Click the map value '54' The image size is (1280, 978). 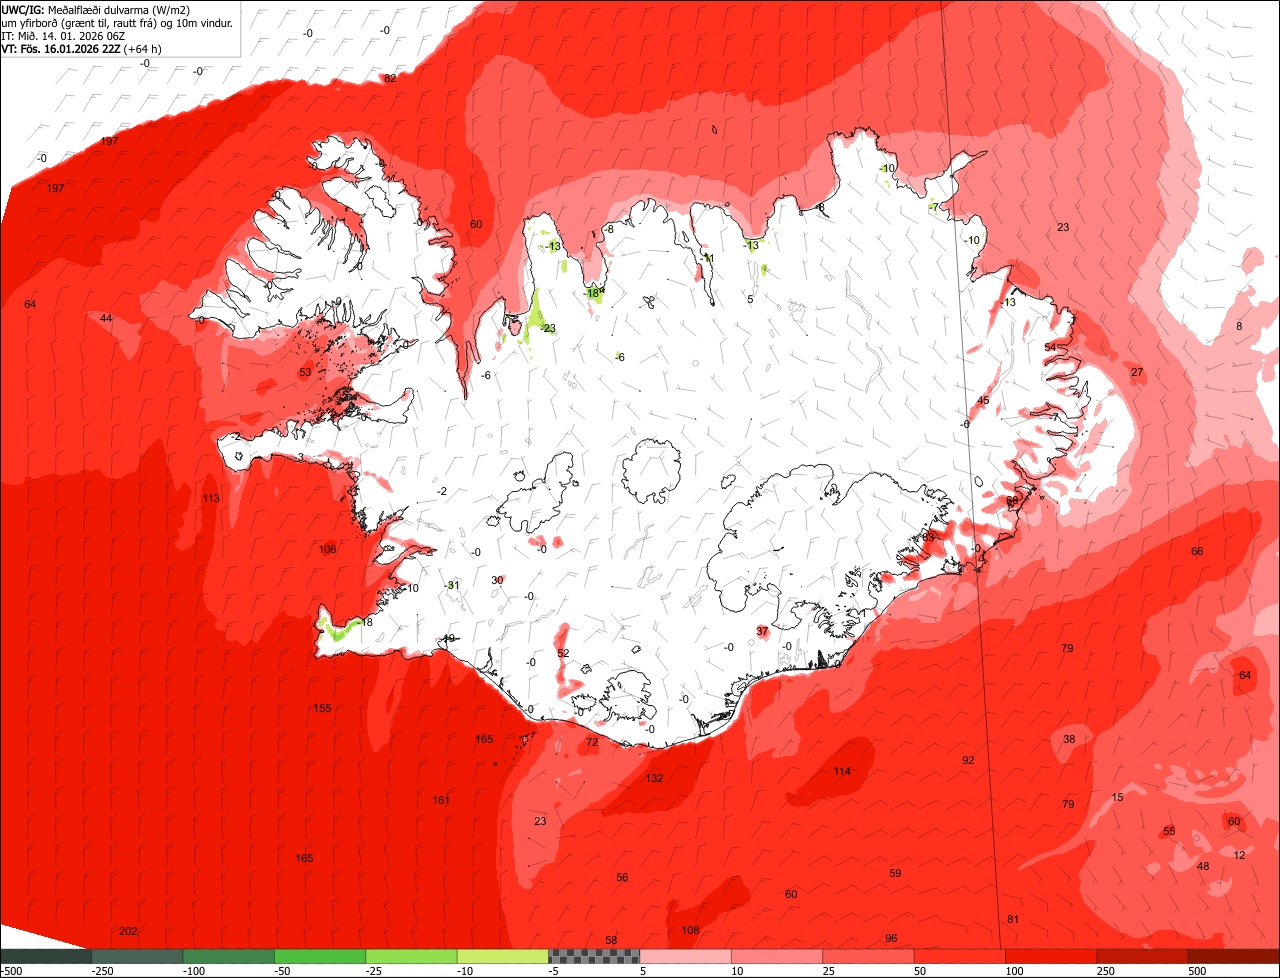click(x=1050, y=347)
